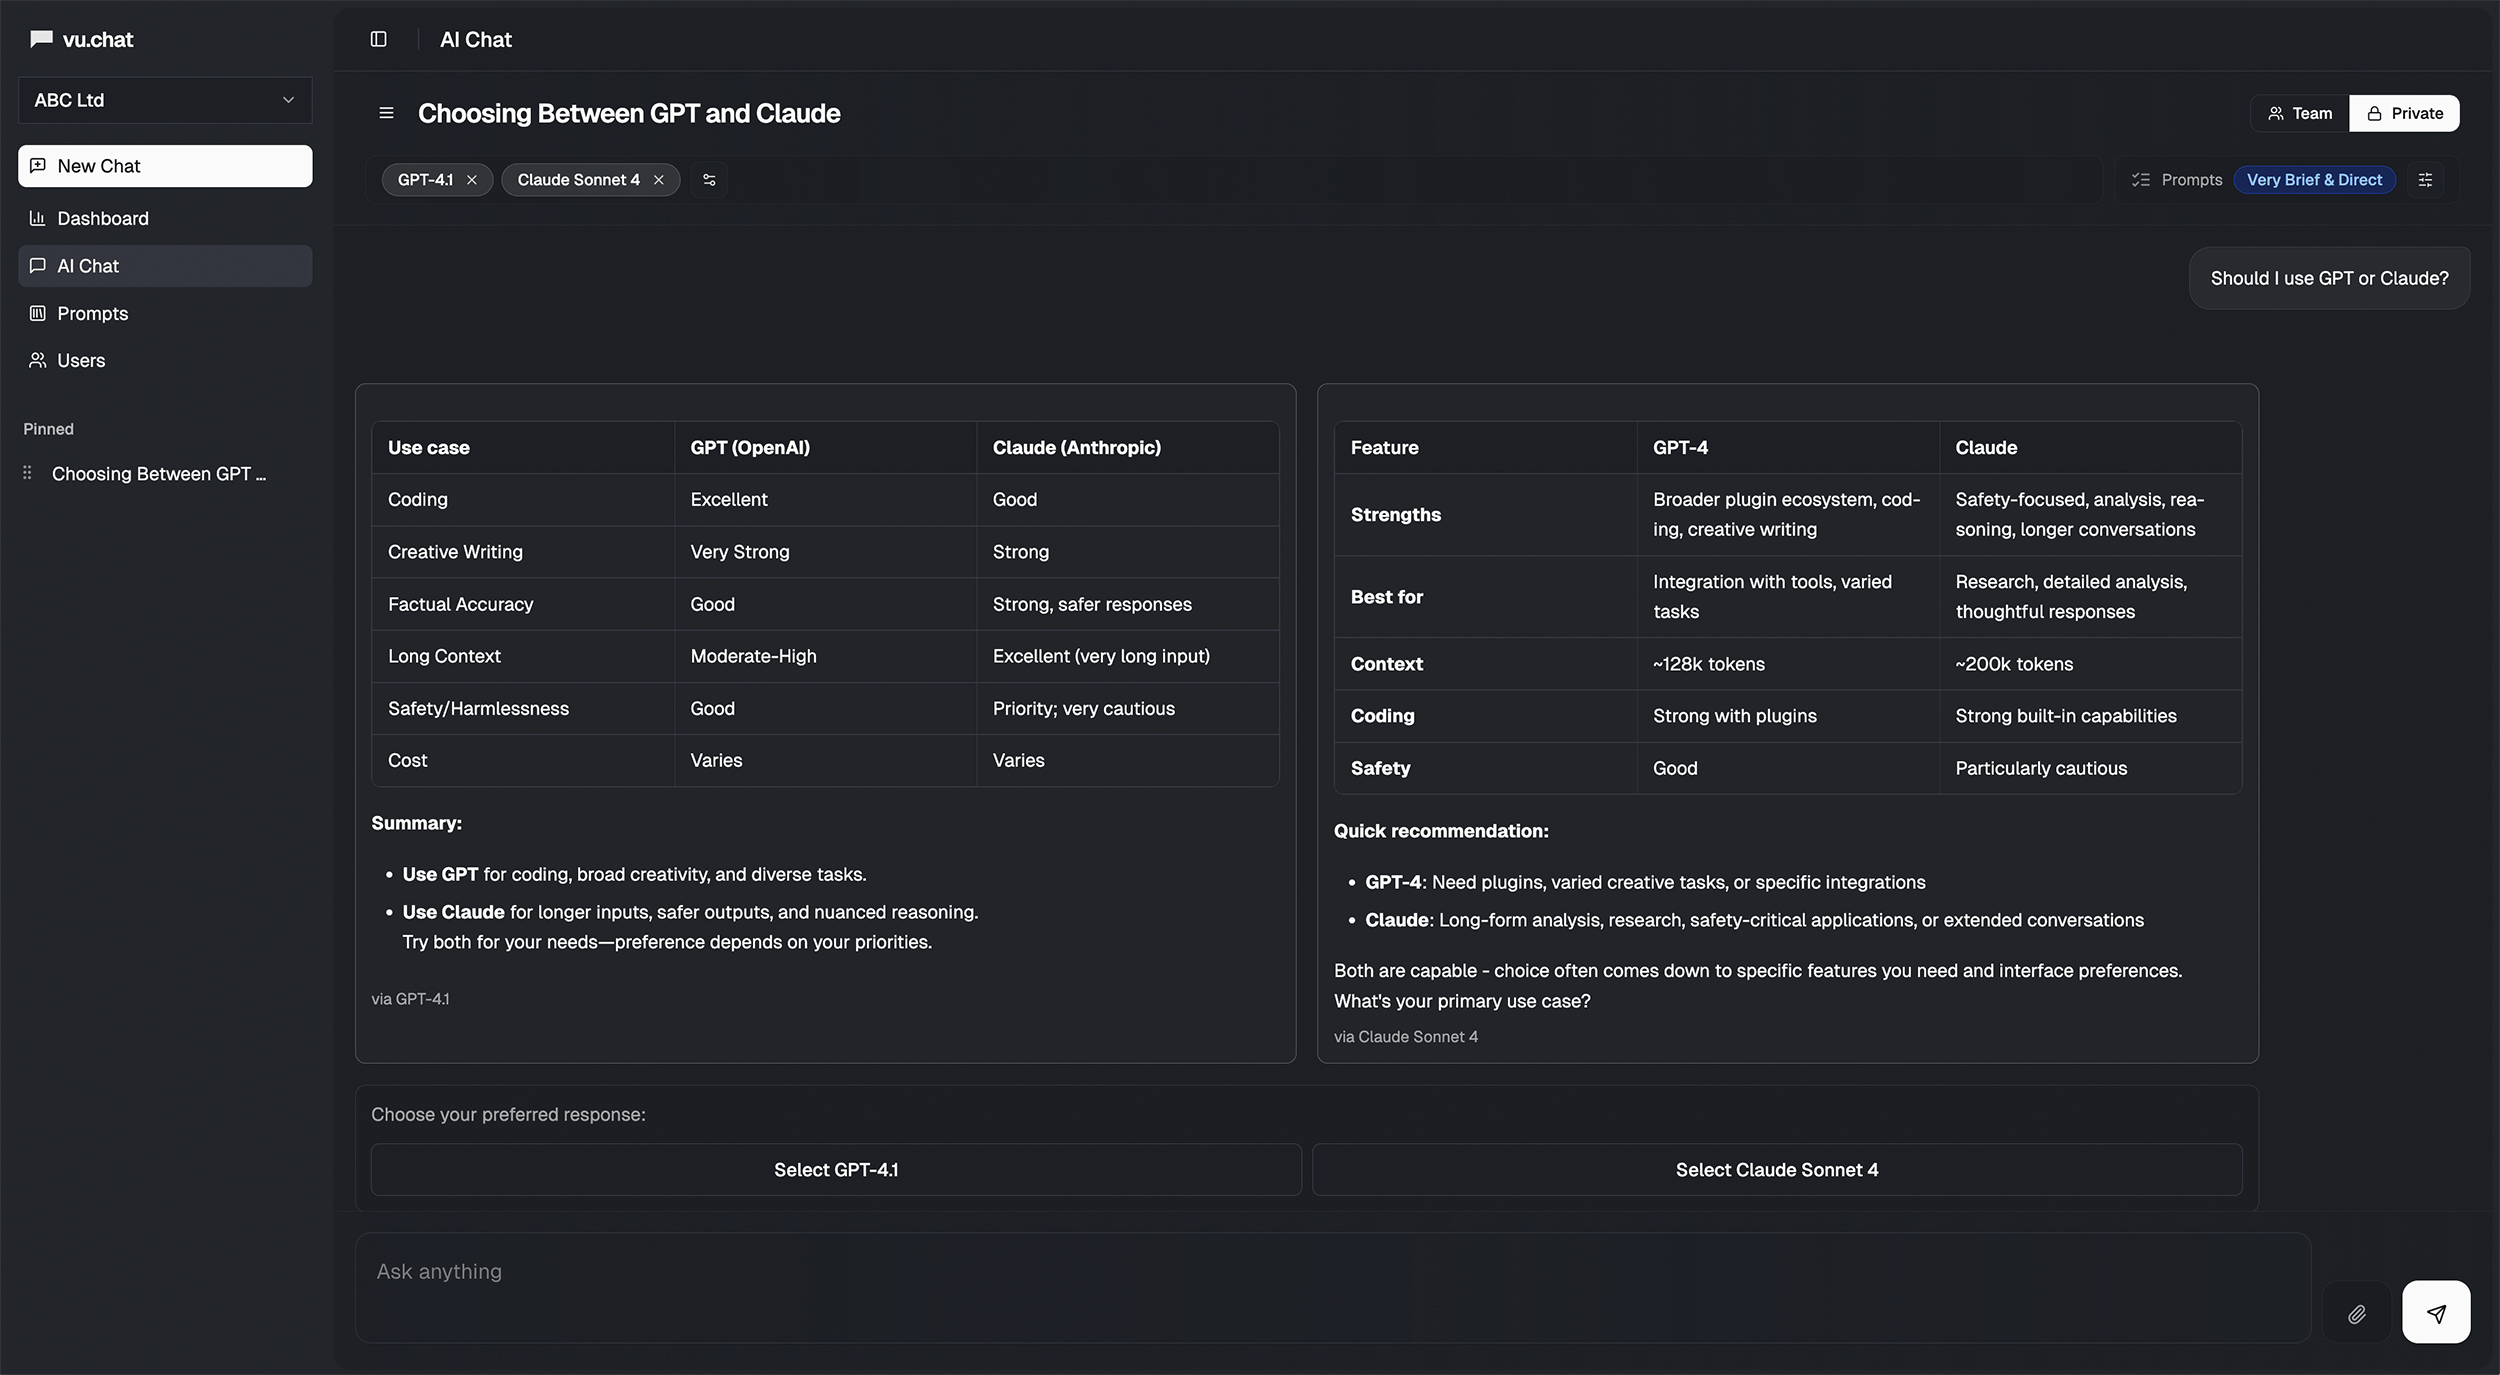Click the Users people icon
Image resolution: width=2500 pixels, height=1375 pixels.
[x=38, y=360]
